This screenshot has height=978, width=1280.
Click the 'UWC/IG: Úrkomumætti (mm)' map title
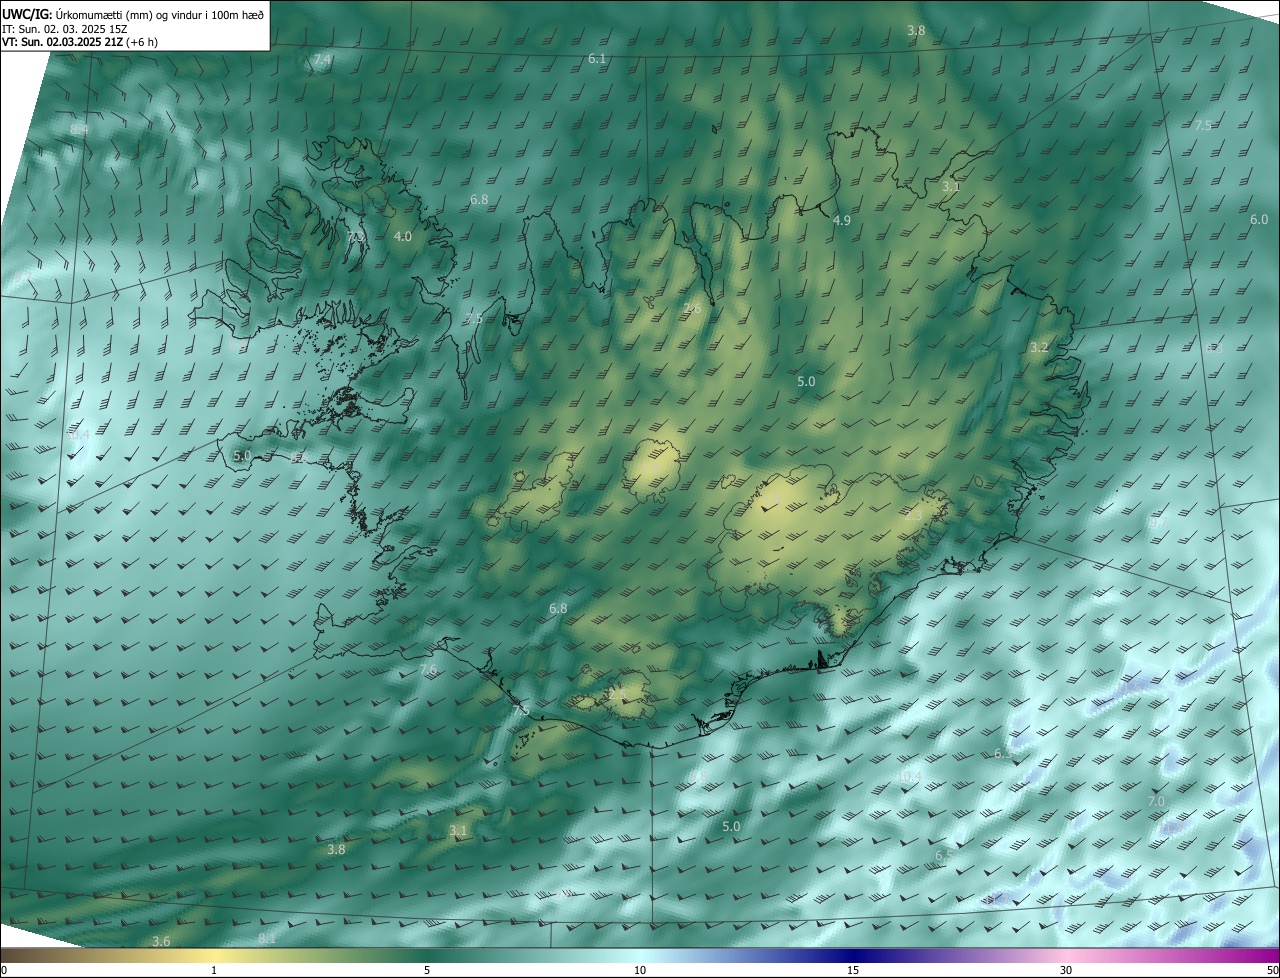tap(134, 14)
